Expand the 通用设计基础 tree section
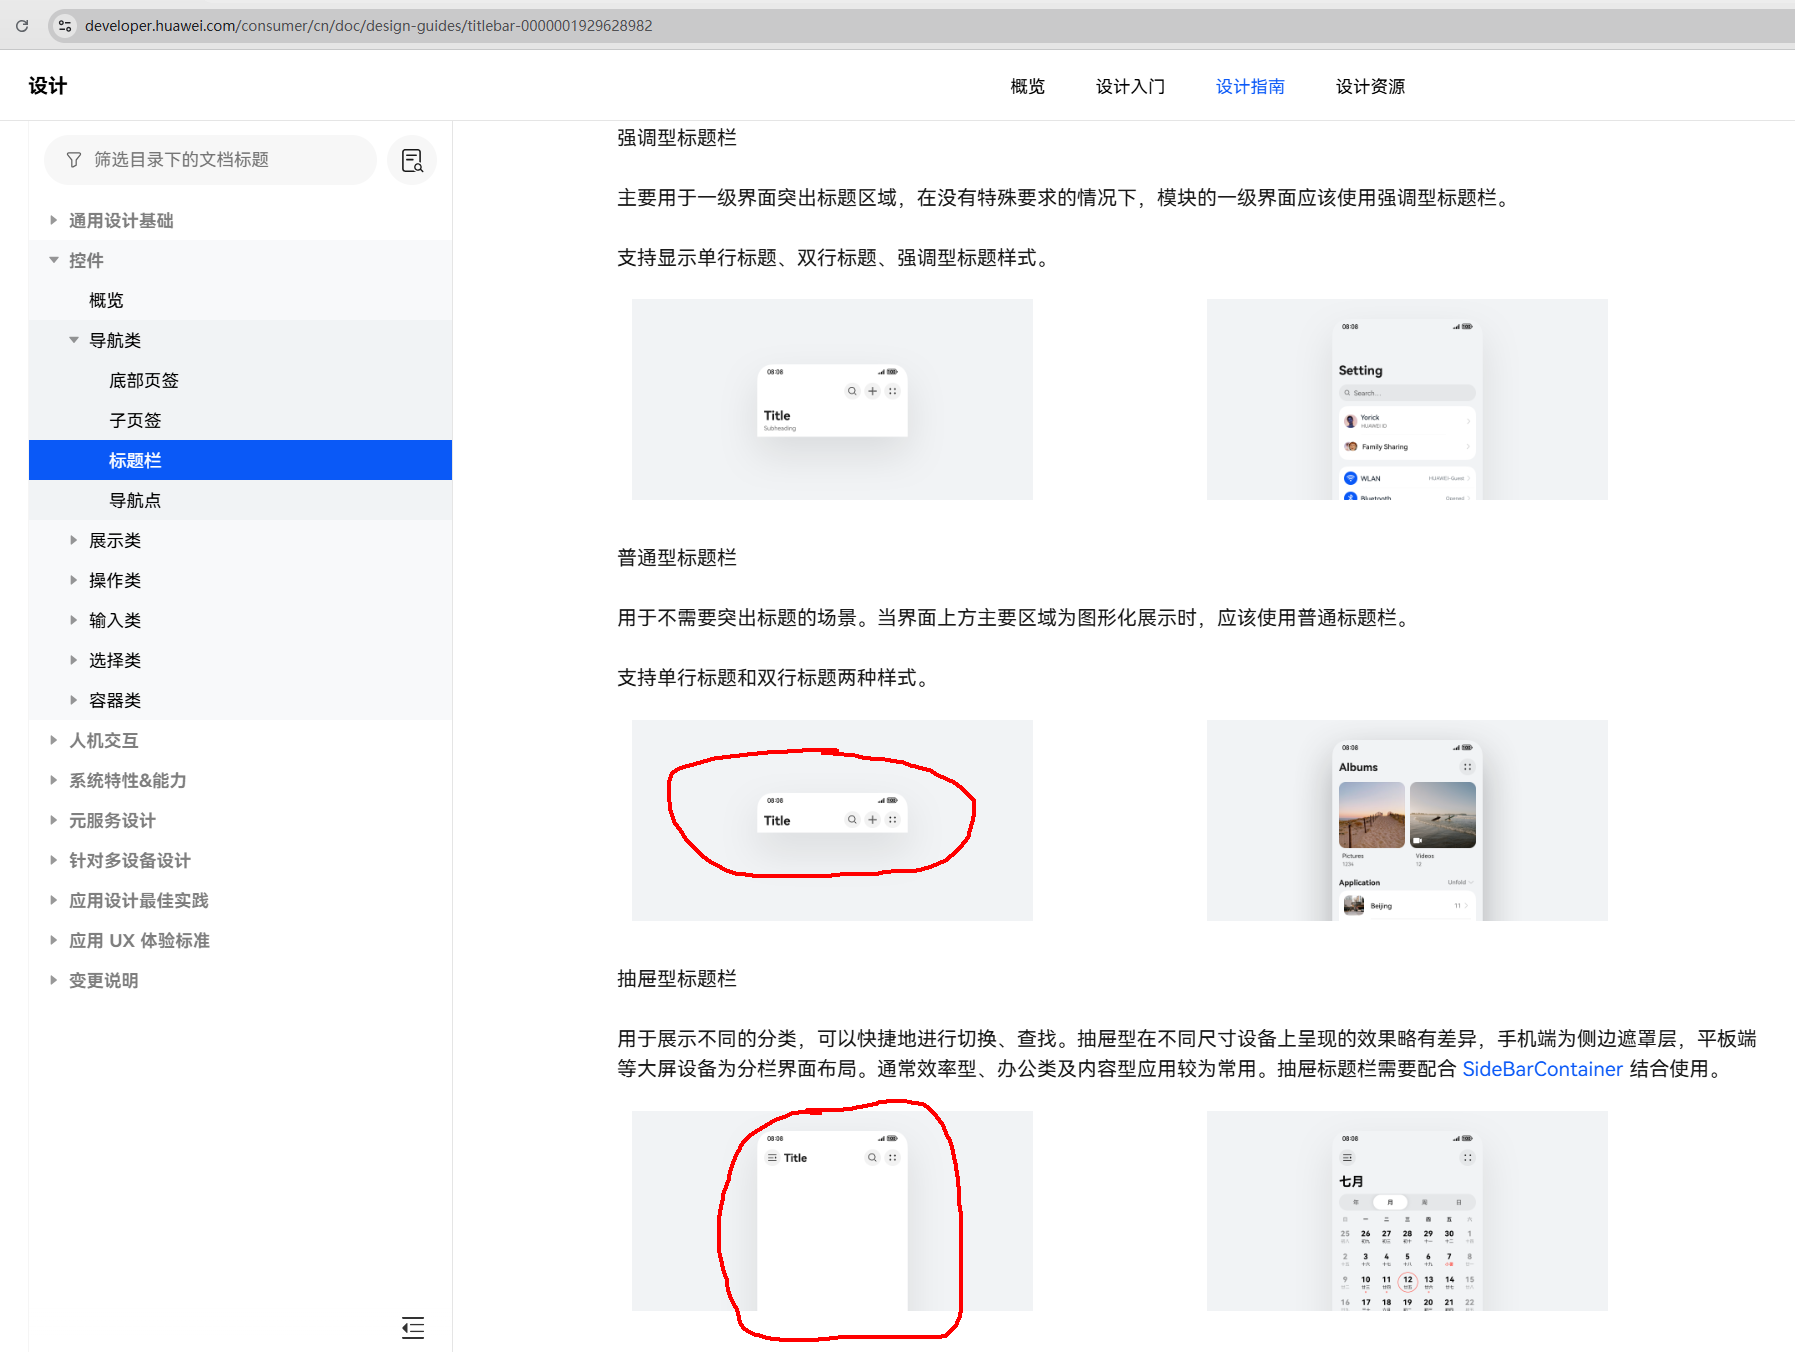 point(54,220)
